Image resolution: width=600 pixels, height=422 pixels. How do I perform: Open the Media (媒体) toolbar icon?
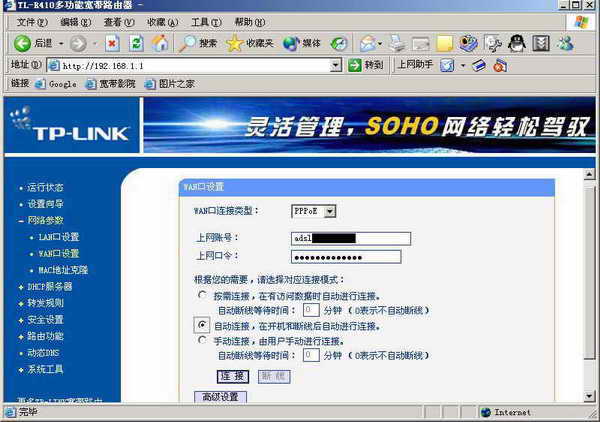pos(292,43)
